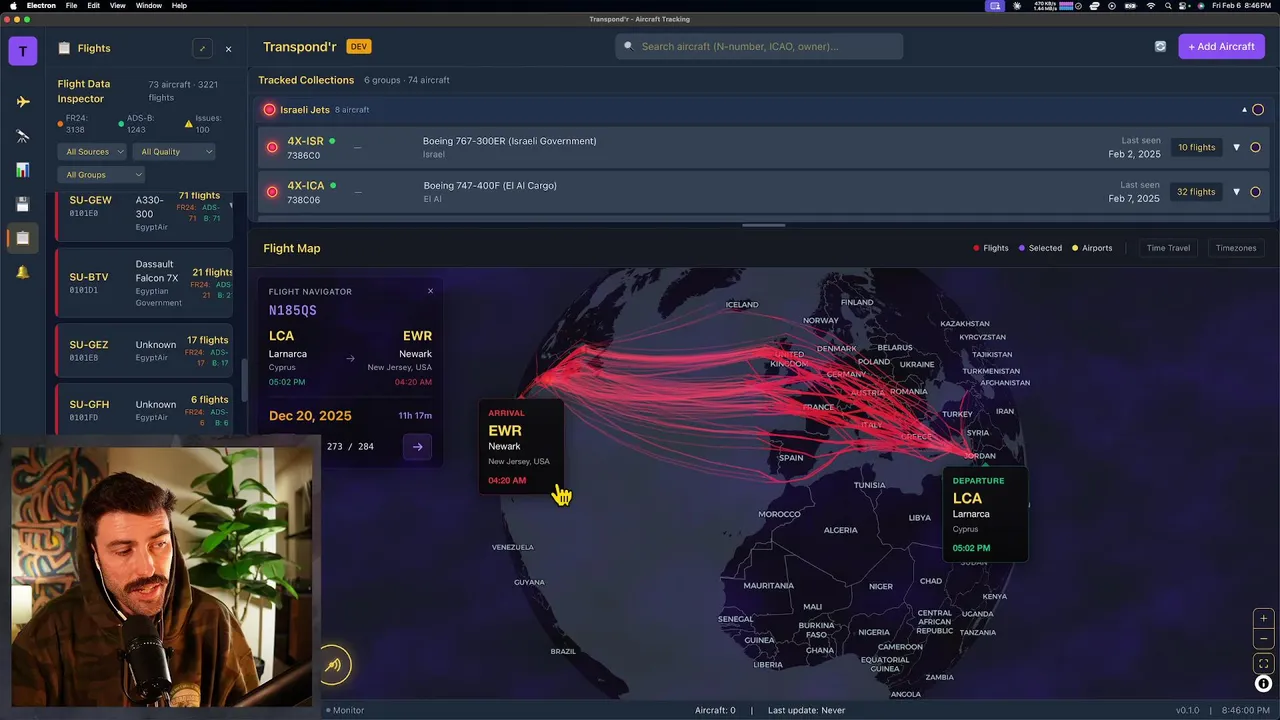
Task: Open the floppy disk save sidebar icon
Action: click(23, 204)
